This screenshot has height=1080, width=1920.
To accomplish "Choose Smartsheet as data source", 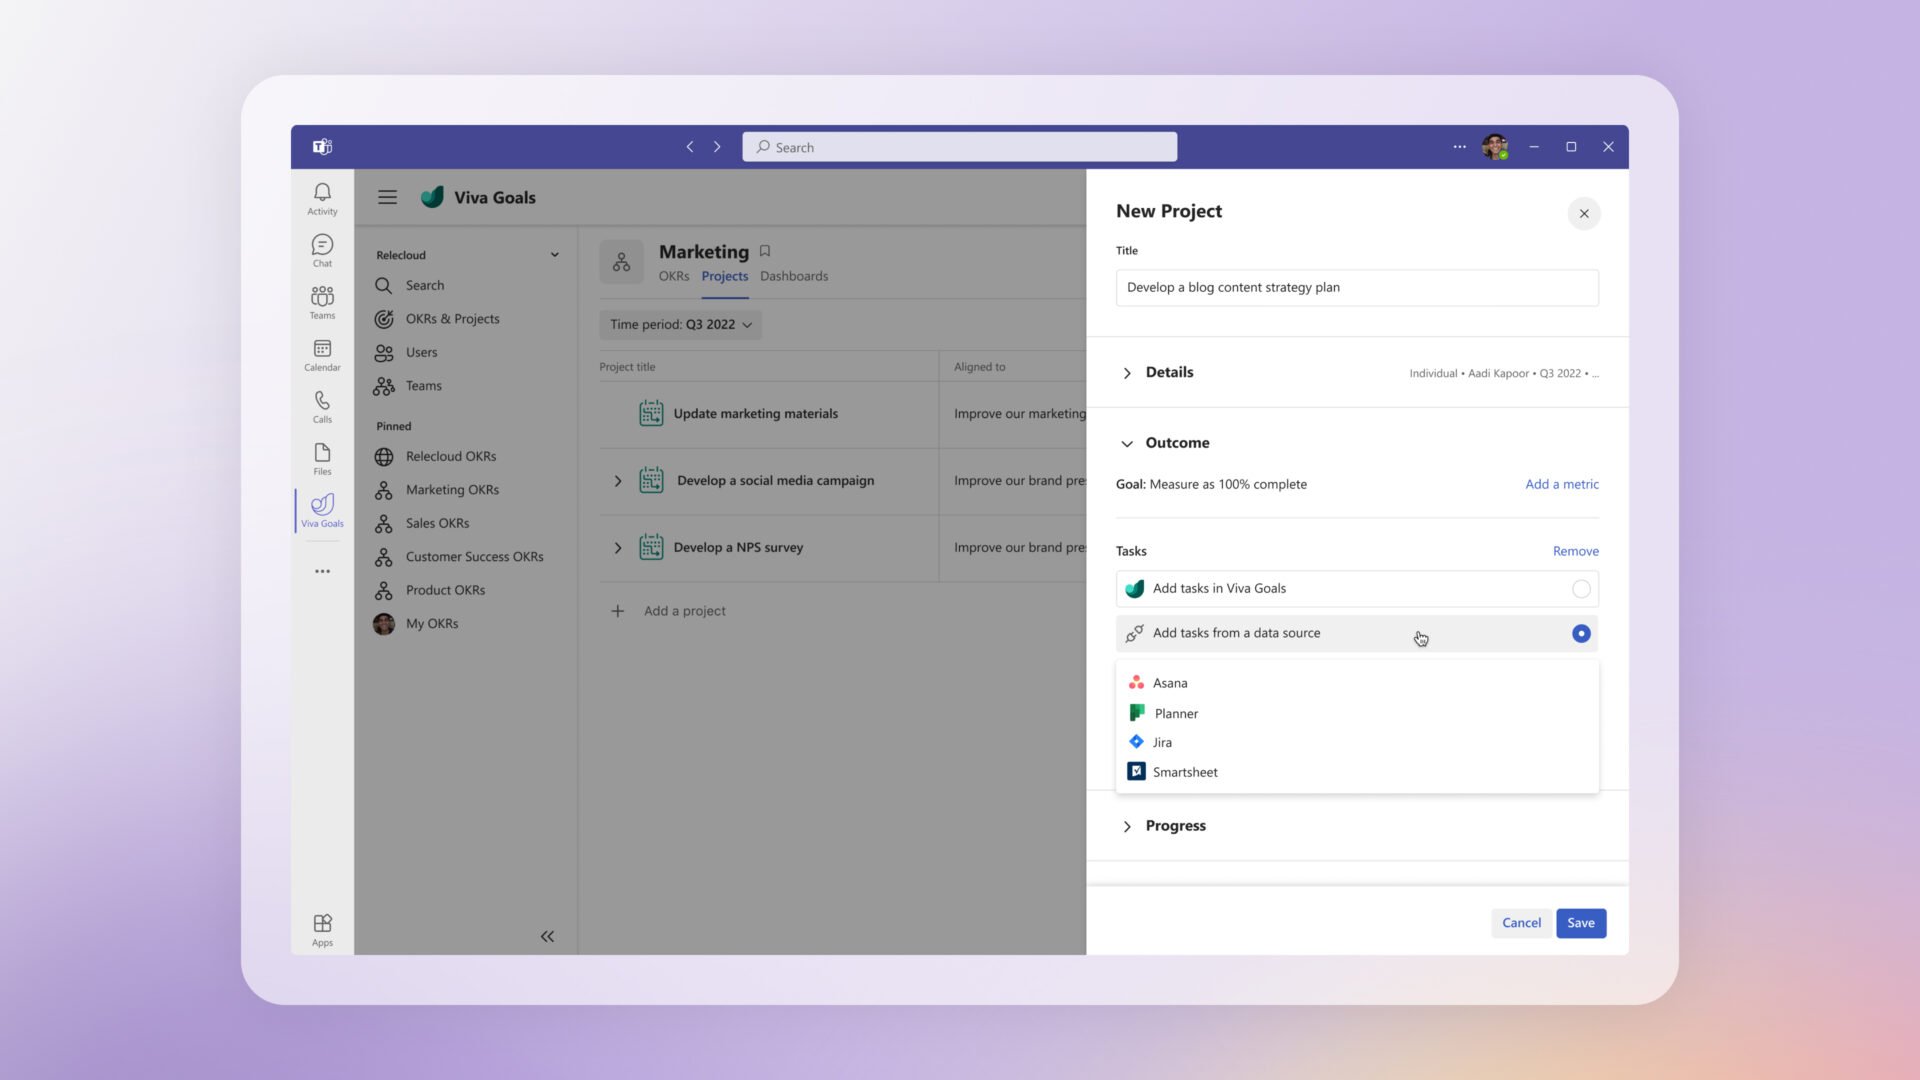I will pos(1357,772).
